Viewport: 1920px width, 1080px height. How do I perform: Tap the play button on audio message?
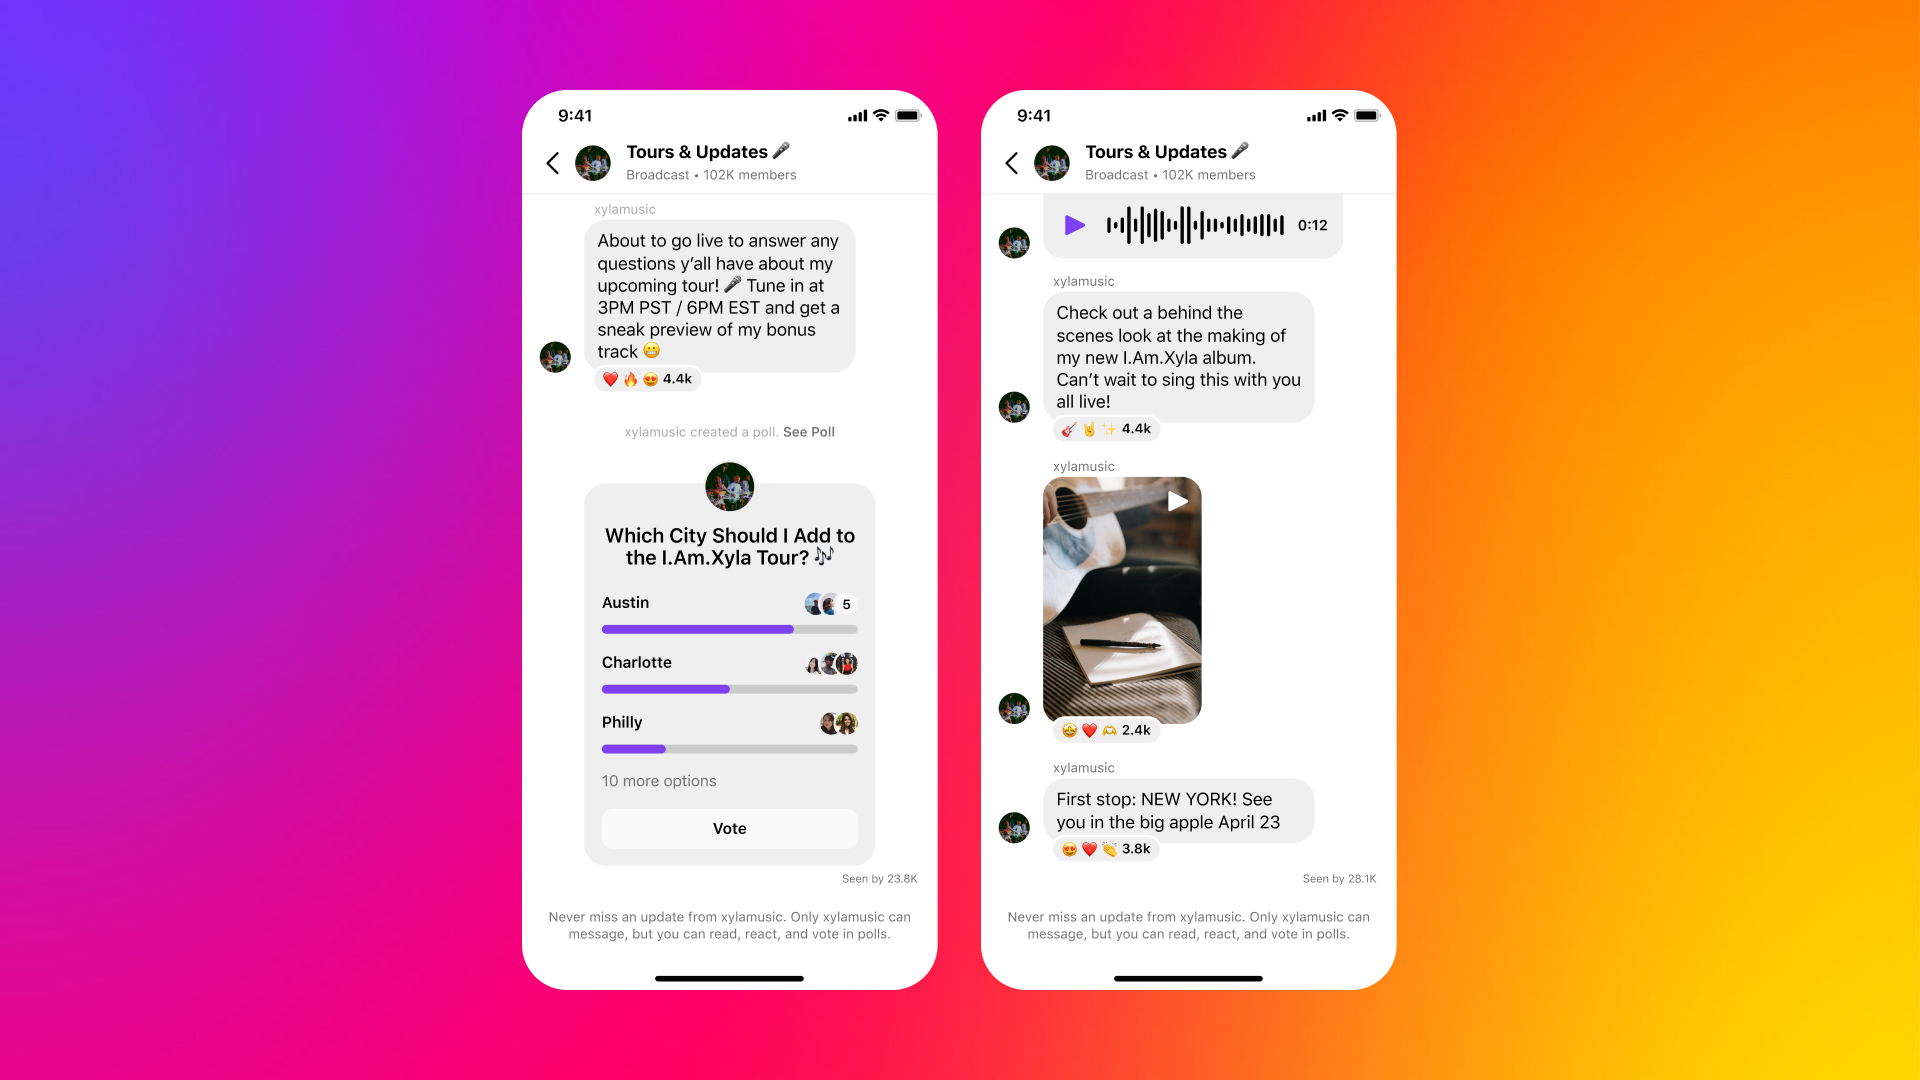1075,224
